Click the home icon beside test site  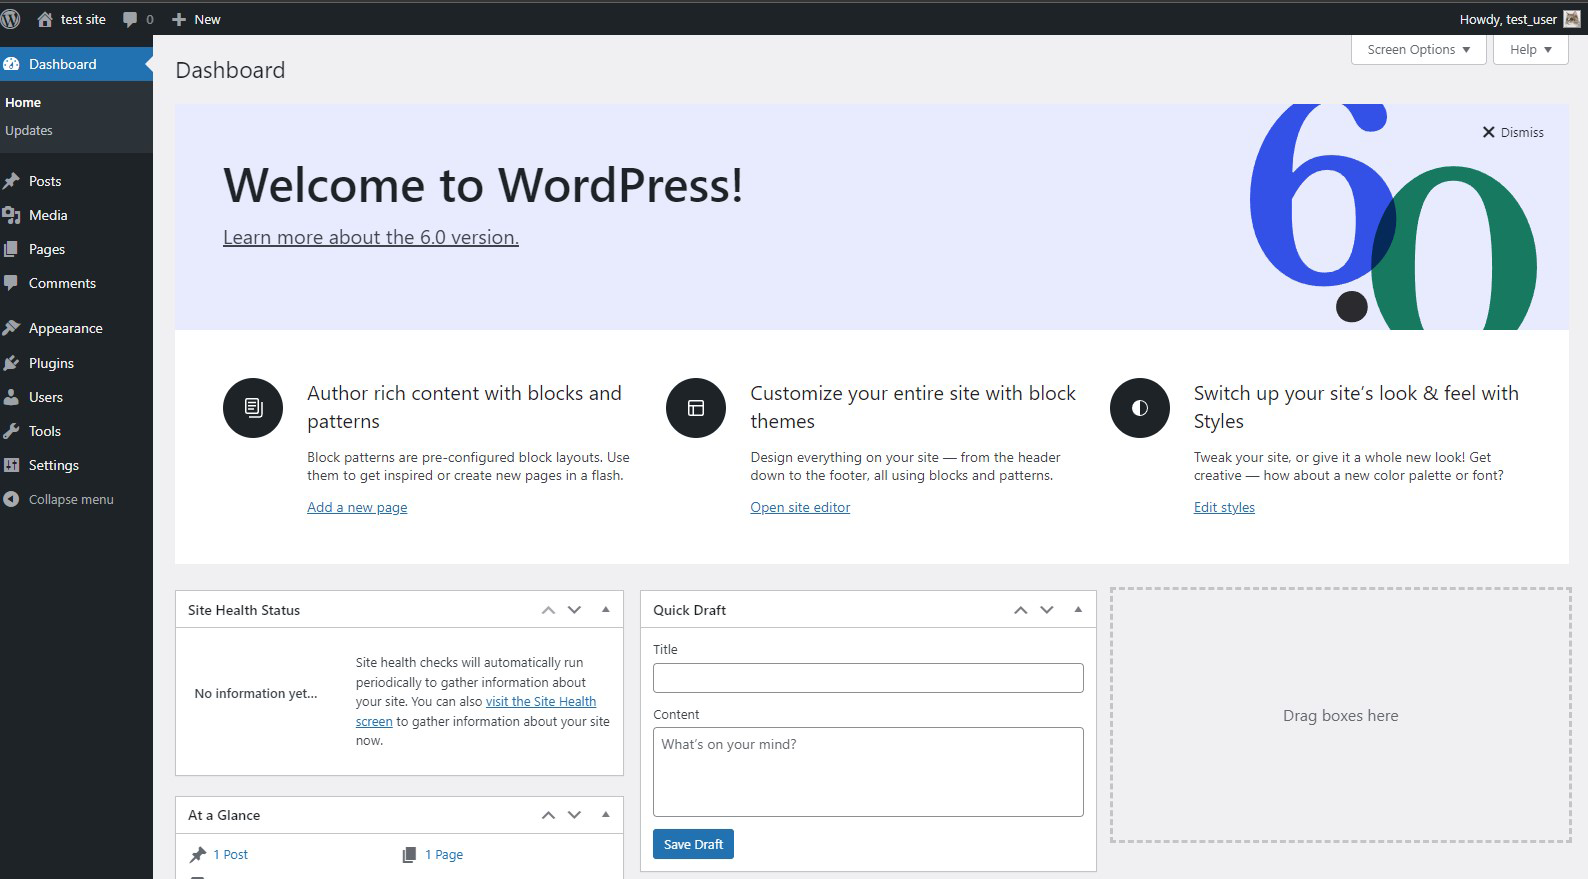click(44, 19)
